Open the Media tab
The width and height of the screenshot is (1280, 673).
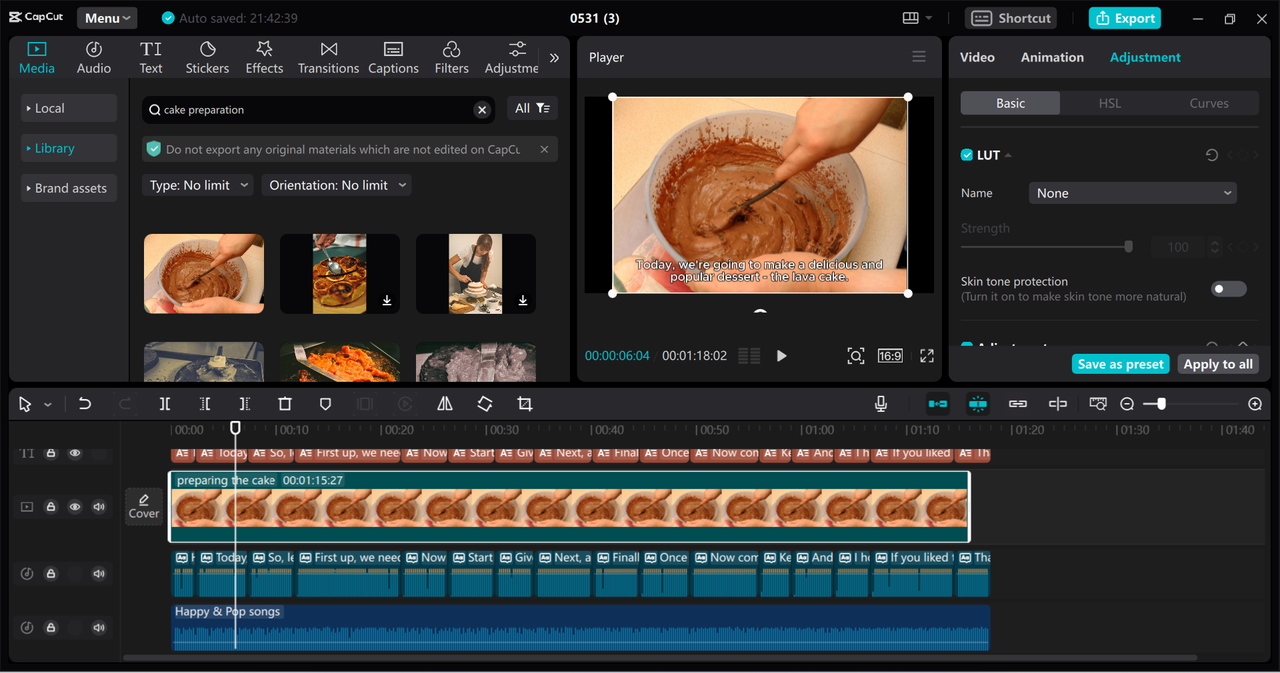(37, 58)
